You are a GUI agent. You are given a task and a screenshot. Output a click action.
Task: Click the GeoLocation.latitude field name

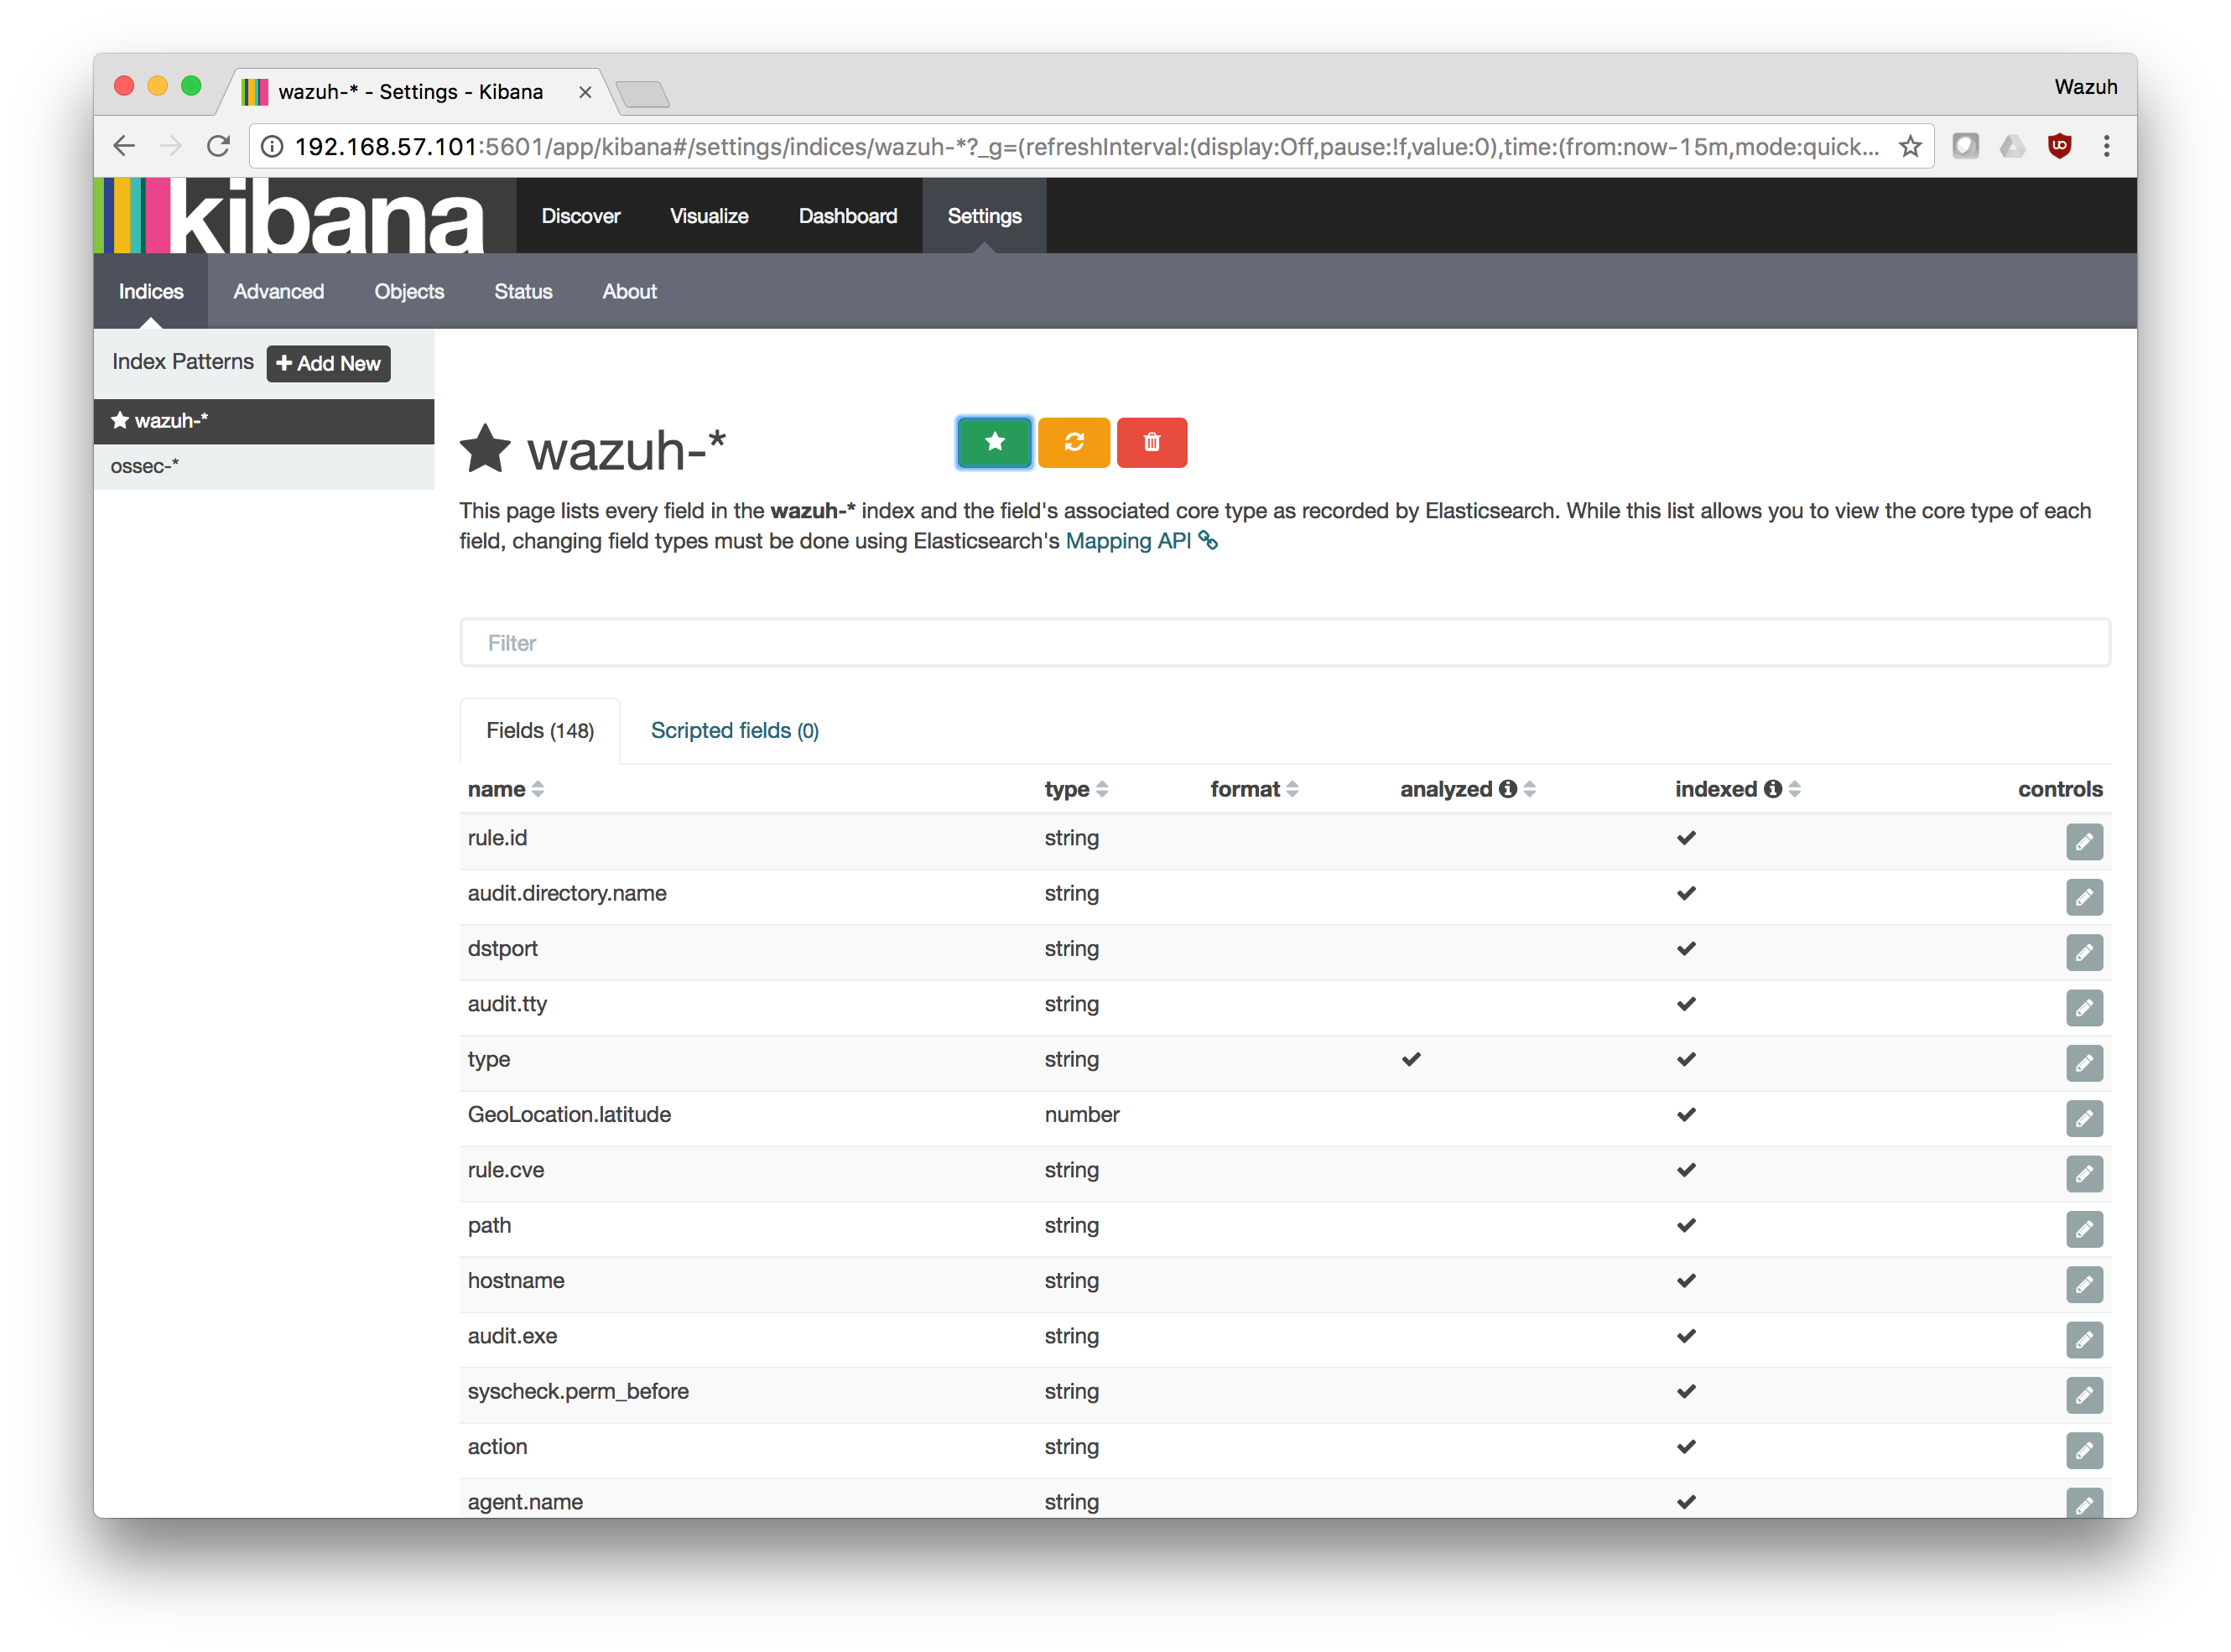(569, 1114)
